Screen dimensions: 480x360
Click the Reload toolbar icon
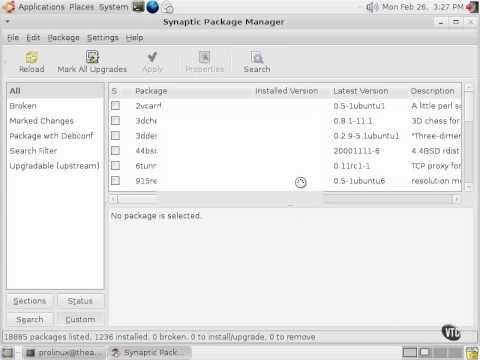click(32, 57)
